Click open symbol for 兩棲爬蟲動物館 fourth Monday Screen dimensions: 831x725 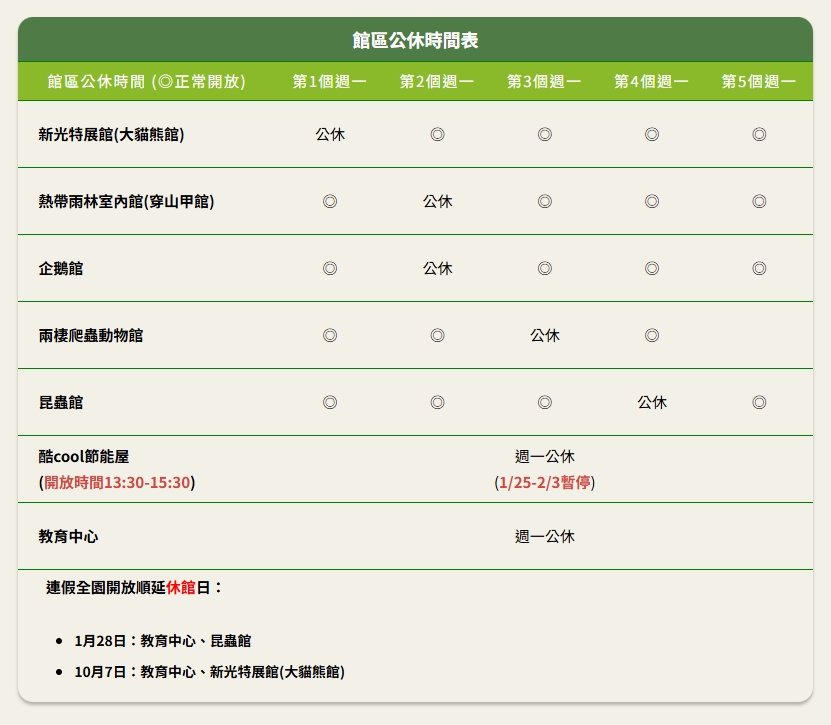(652, 336)
